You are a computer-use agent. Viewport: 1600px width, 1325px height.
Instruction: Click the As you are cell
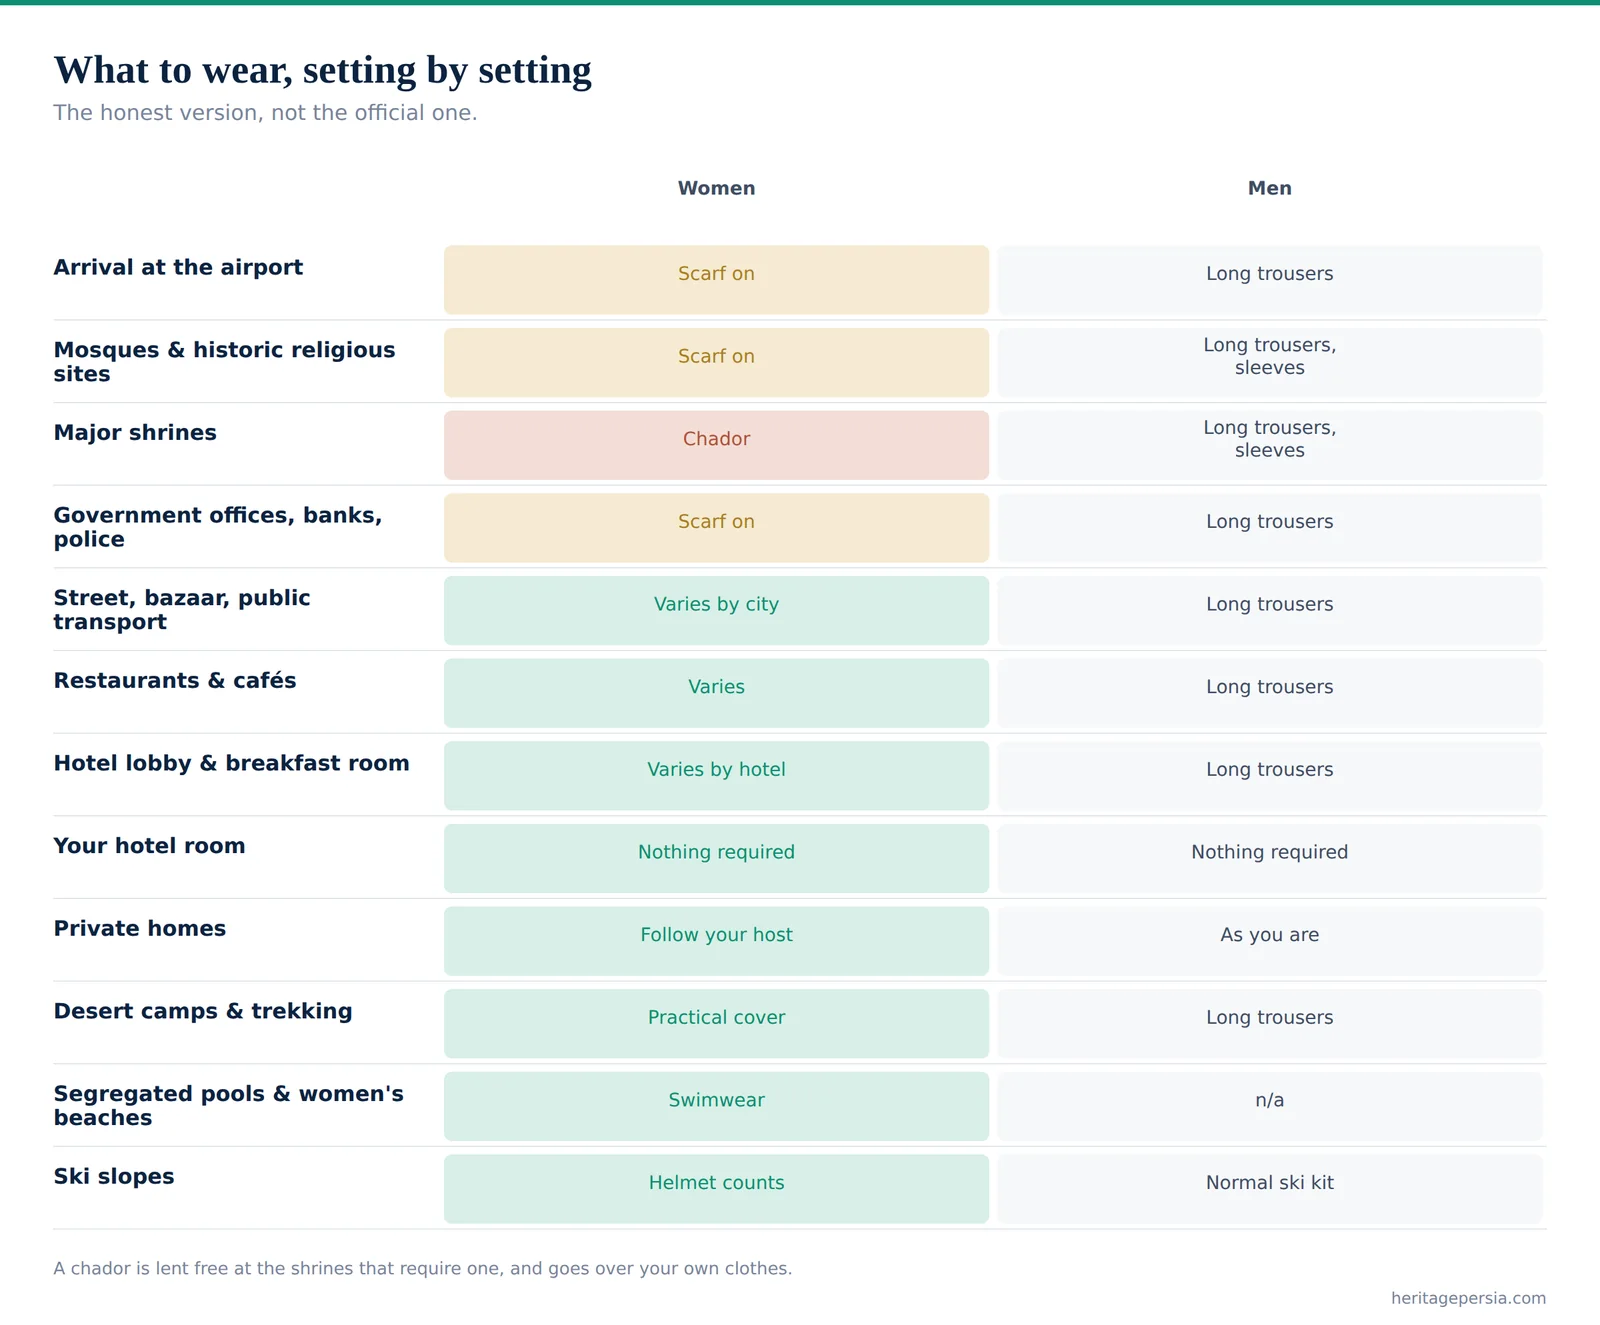(1270, 941)
